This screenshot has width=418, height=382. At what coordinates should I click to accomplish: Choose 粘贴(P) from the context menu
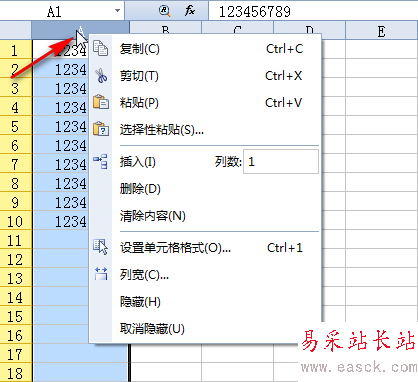206,103
